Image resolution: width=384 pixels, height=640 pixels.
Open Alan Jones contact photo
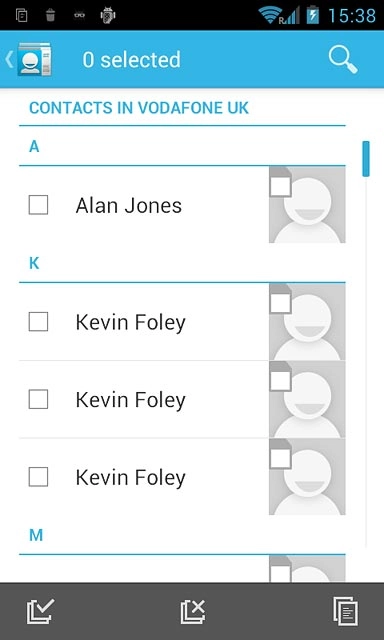pyautogui.click(x=307, y=204)
